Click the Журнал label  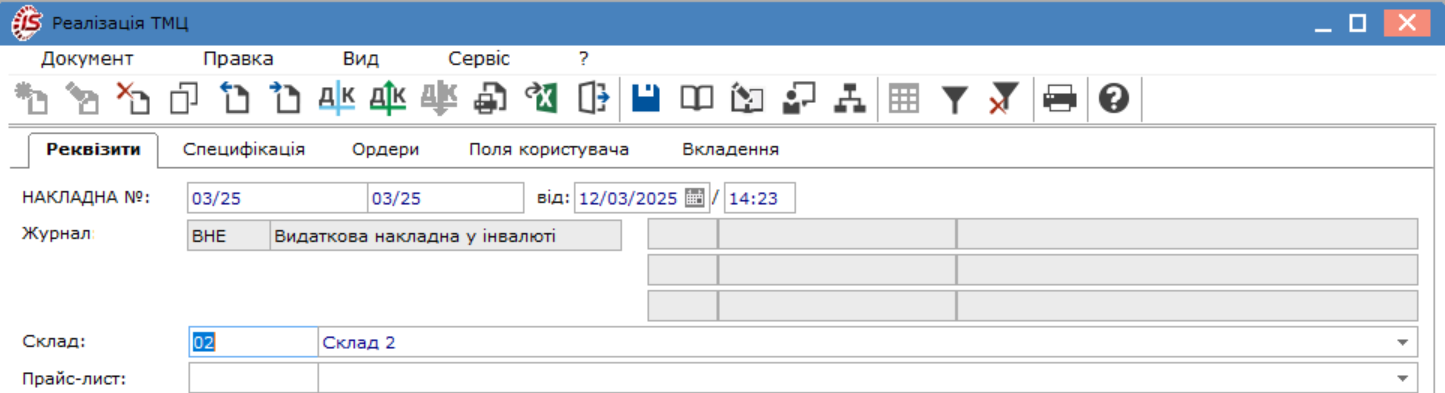tap(57, 233)
